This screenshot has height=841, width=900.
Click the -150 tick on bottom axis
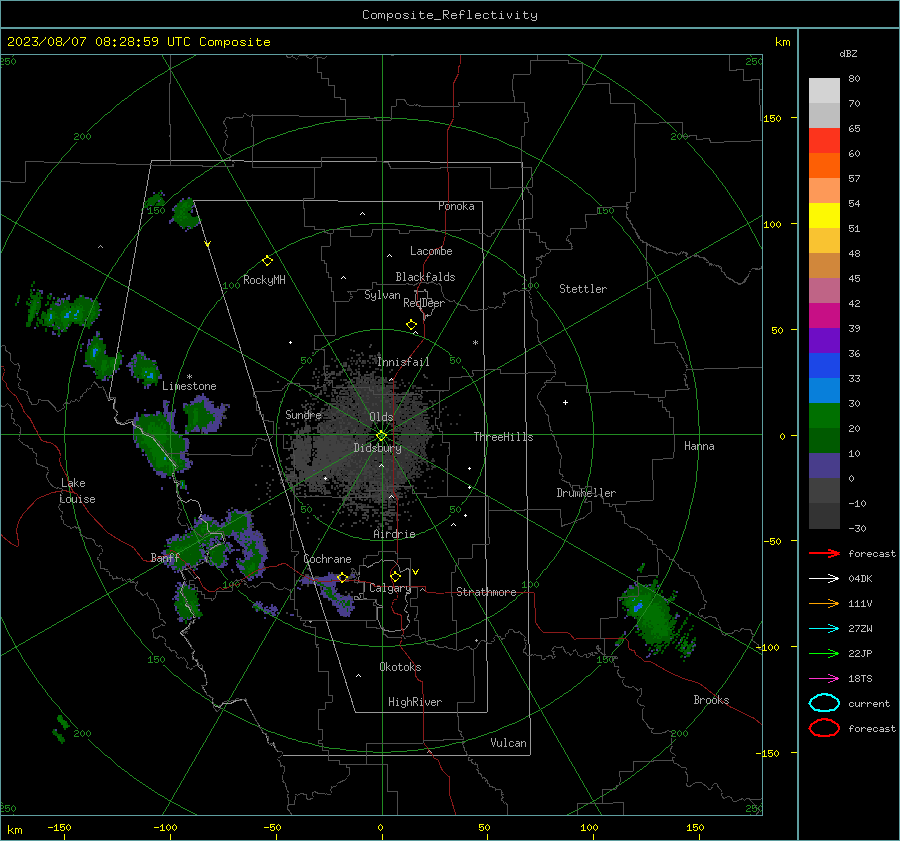point(59,828)
